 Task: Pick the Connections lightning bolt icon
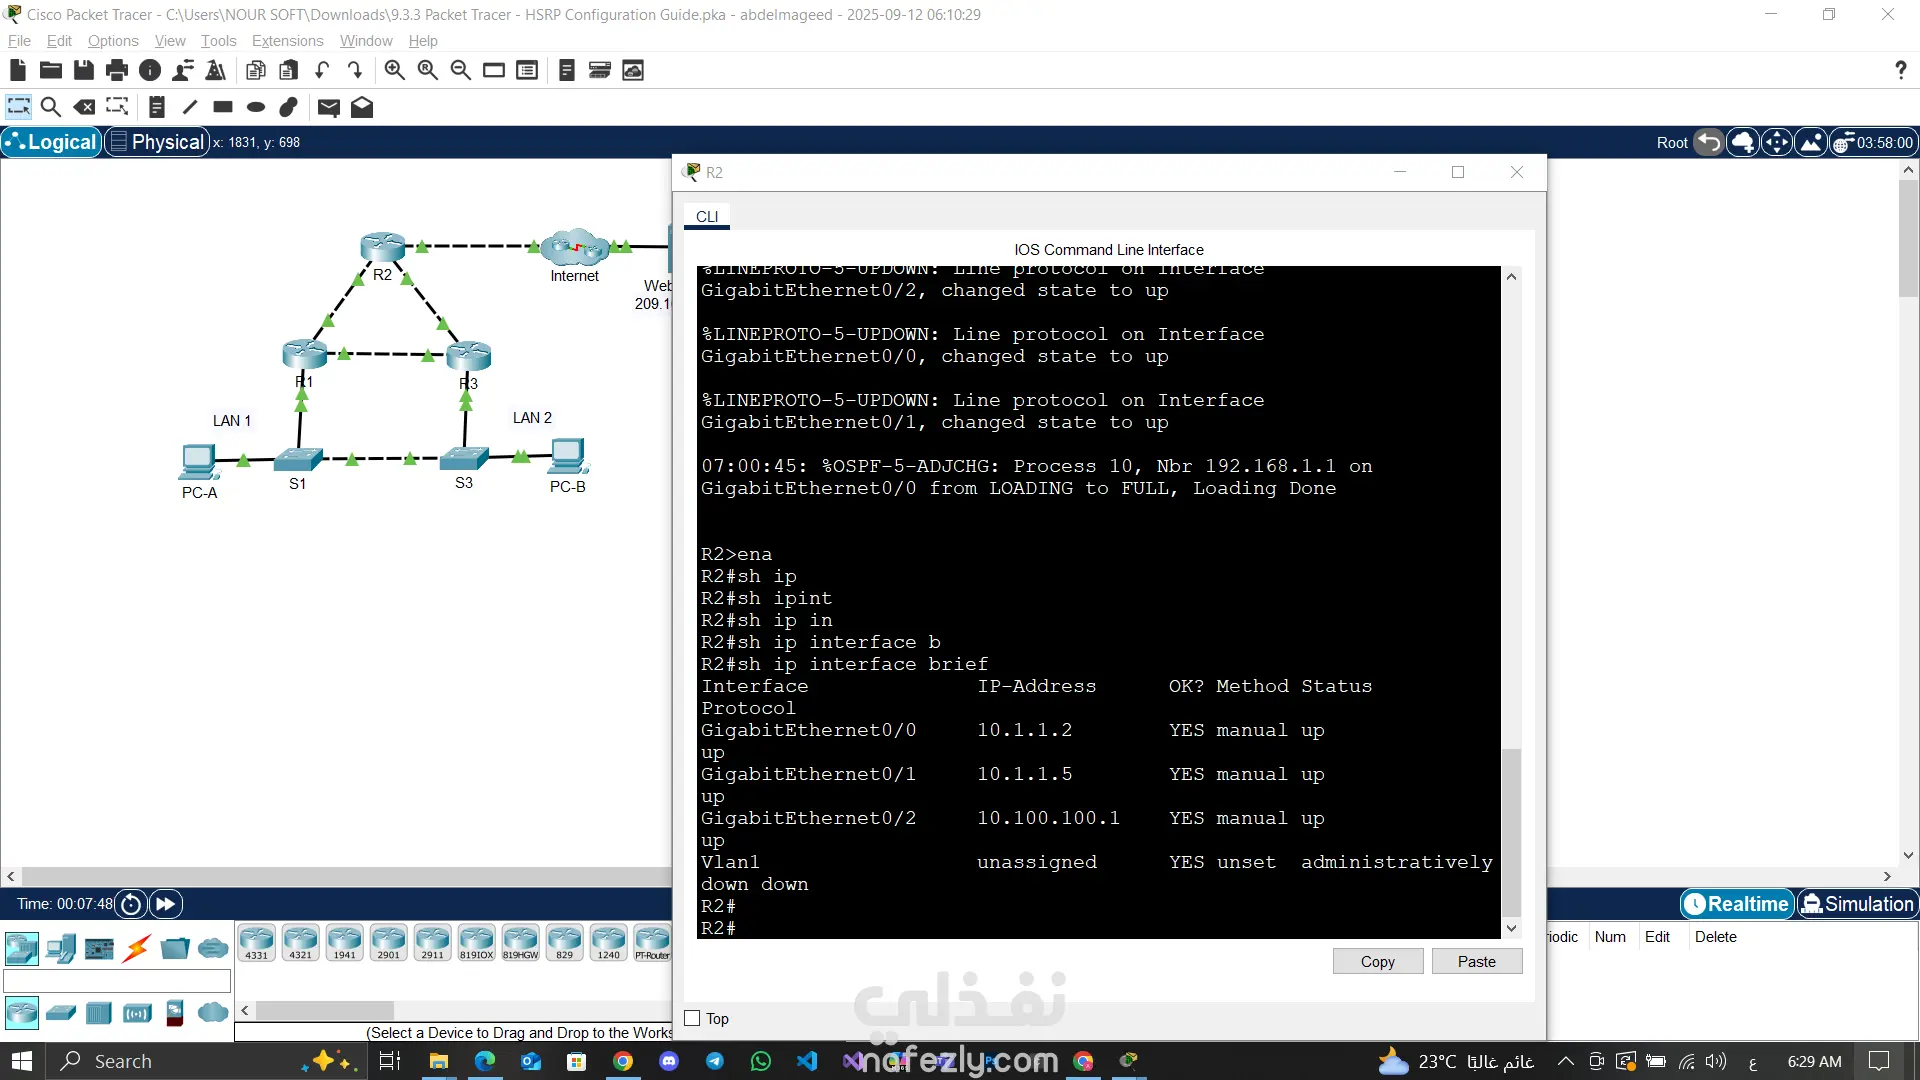(x=137, y=948)
